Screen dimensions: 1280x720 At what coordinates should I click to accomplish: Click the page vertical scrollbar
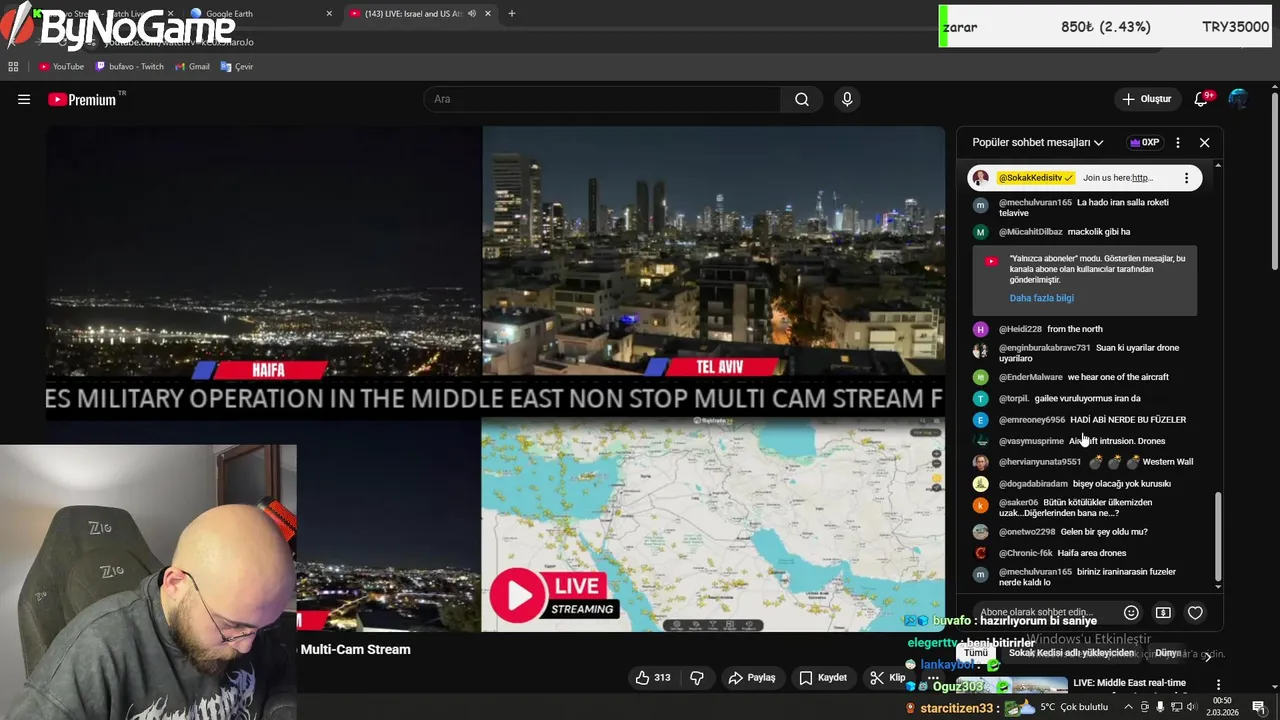pos(1274,180)
